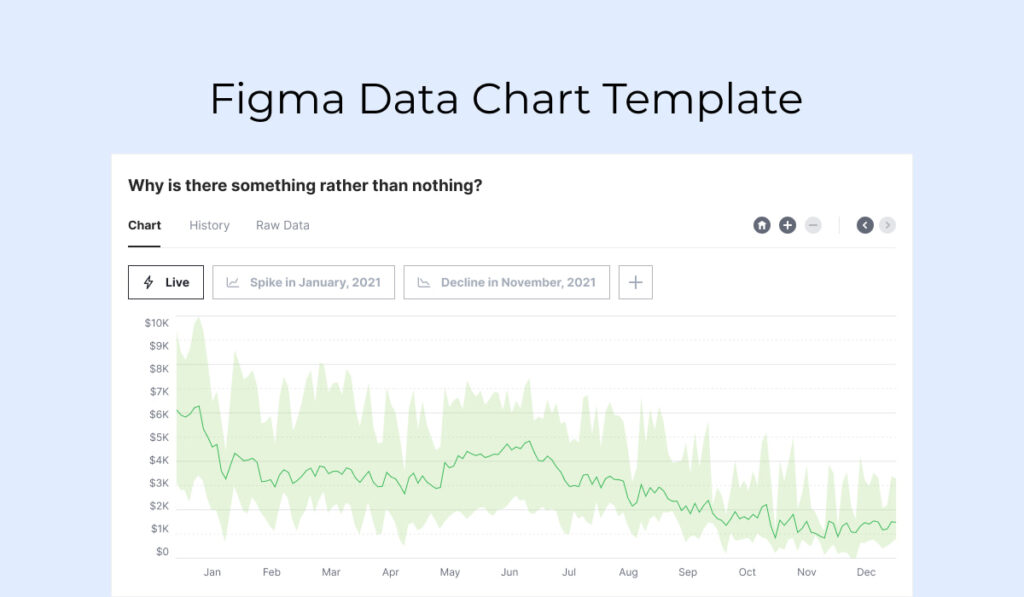Select the Chart tab

[144, 225]
